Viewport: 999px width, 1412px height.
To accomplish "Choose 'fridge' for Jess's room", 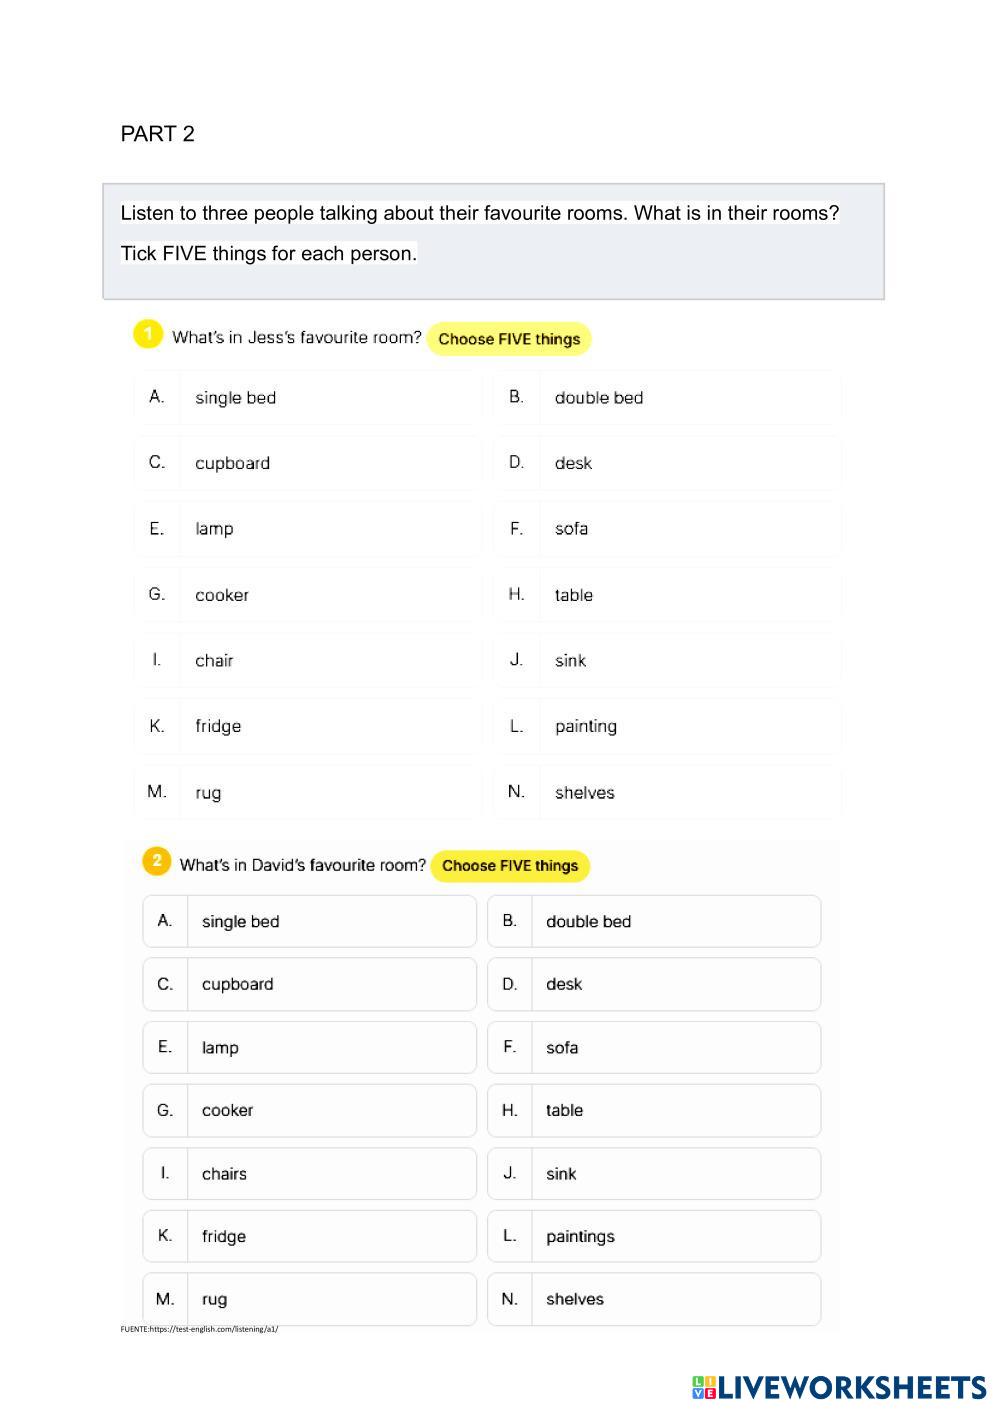I will pyautogui.click(x=307, y=726).
